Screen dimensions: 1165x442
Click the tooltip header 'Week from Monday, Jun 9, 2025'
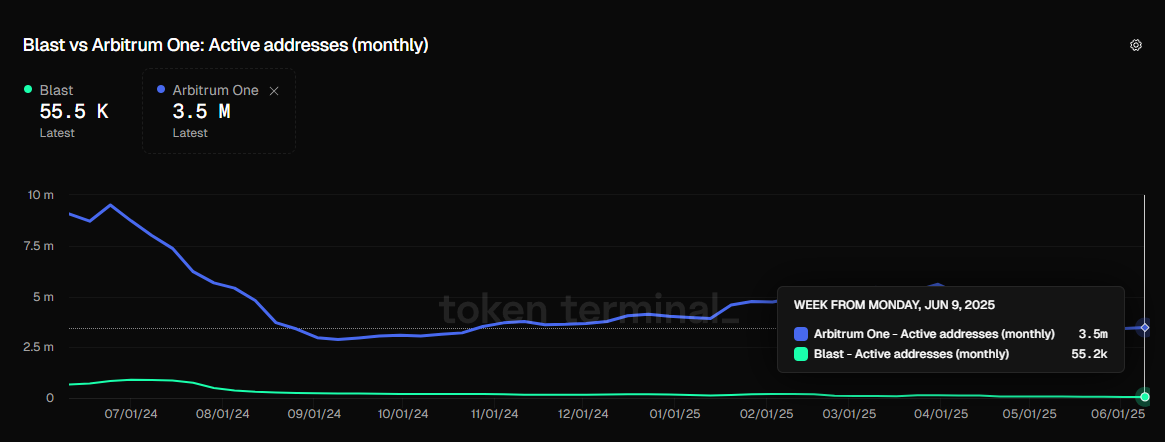[894, 304]
